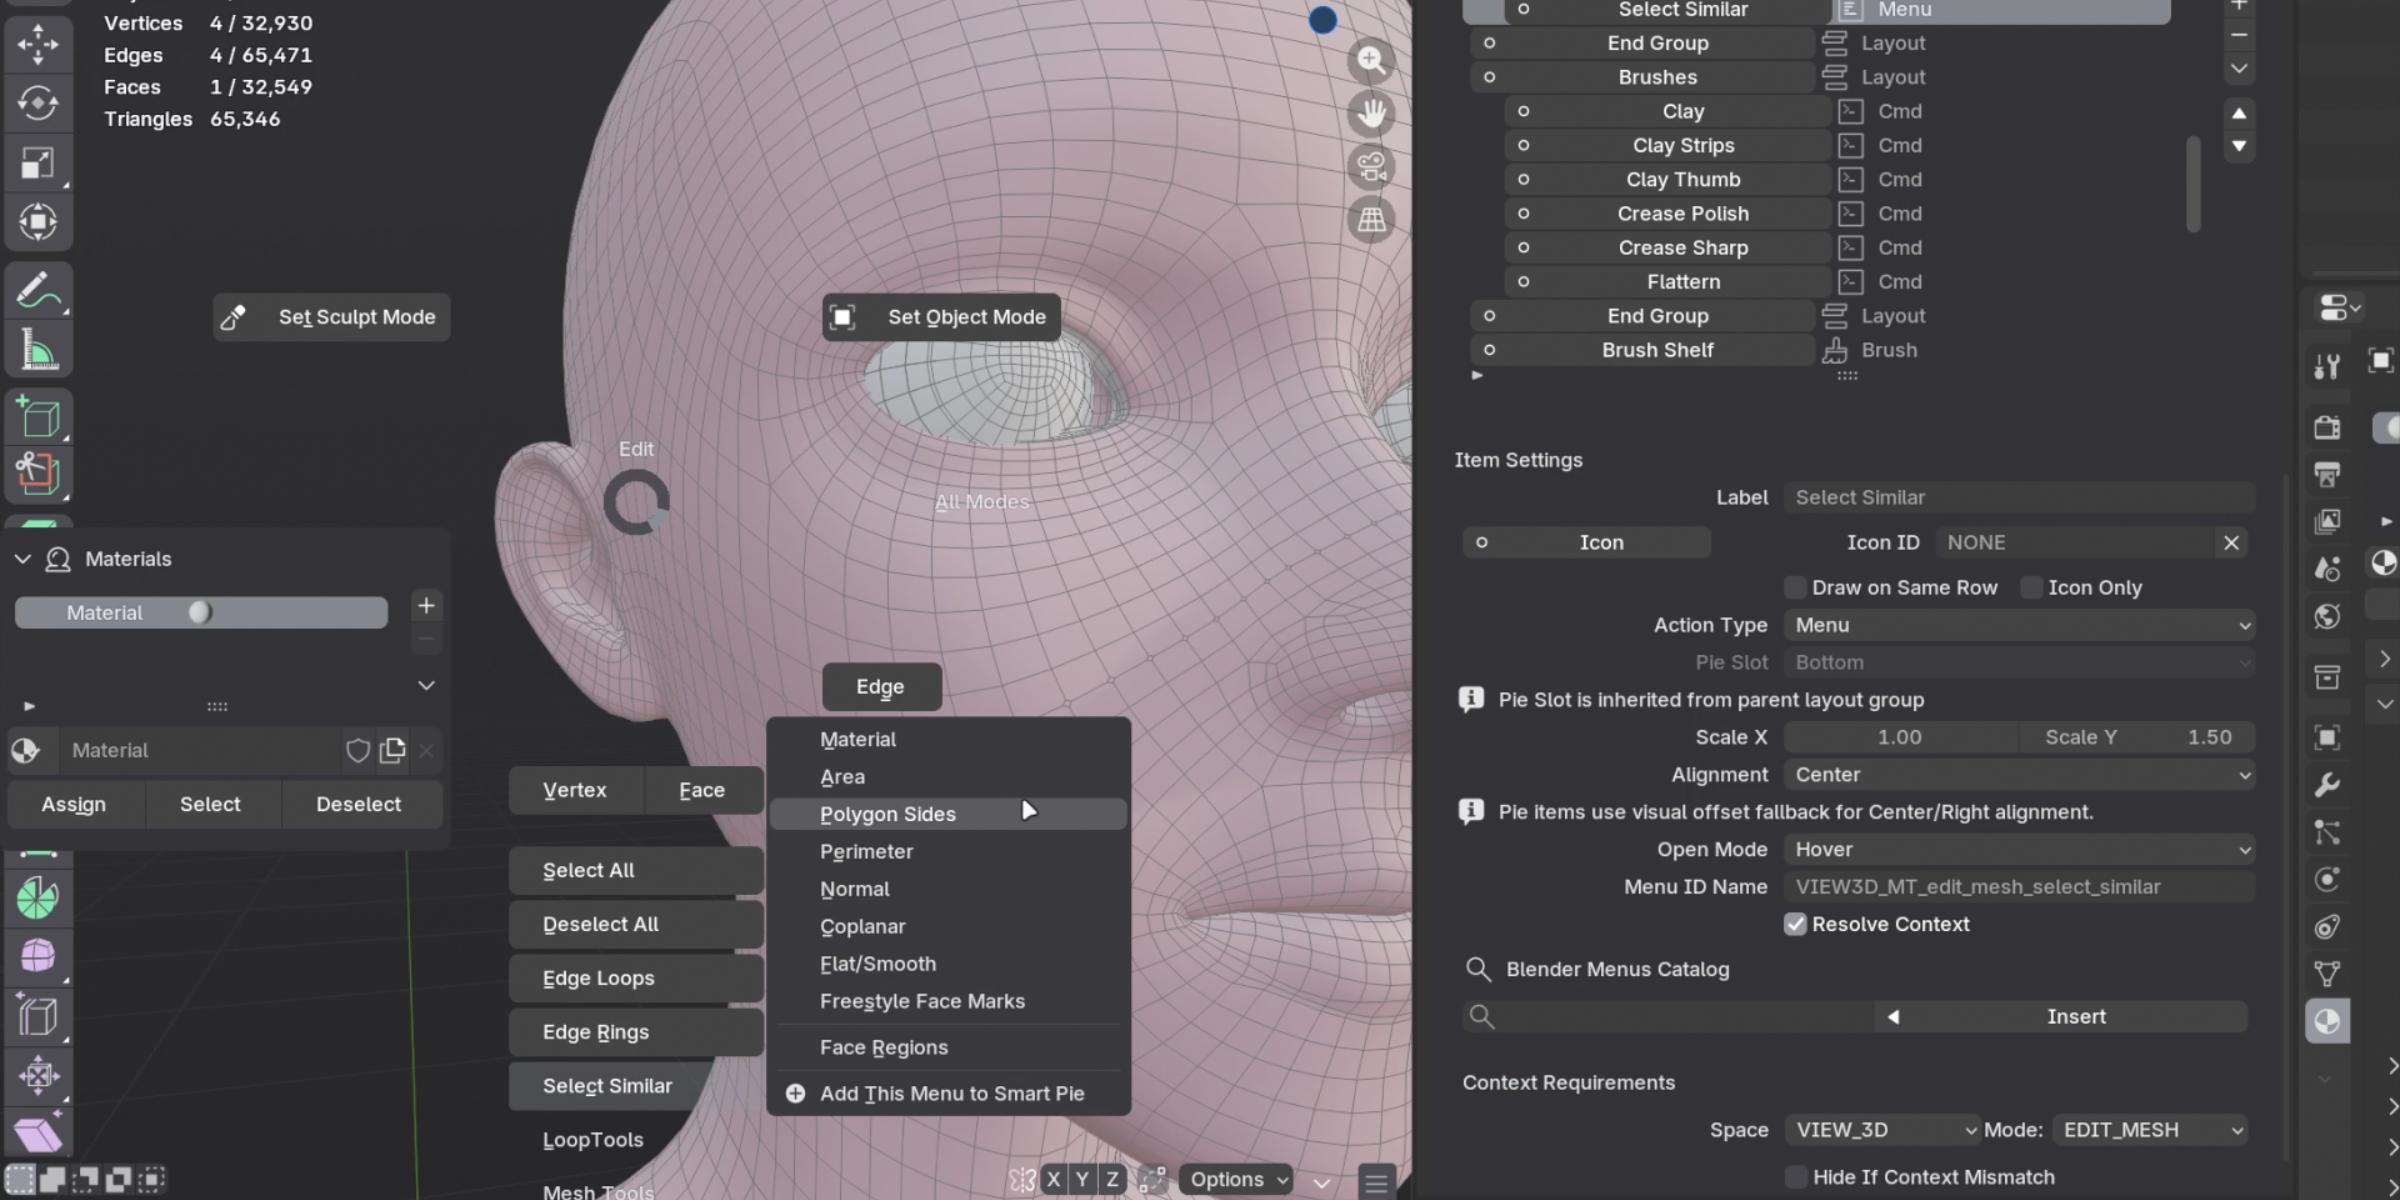Image resolution: width=2400 pixels, height=1200 pixels.
Task: Adjust the Scale Y value field
Action: click(2137, 738)
